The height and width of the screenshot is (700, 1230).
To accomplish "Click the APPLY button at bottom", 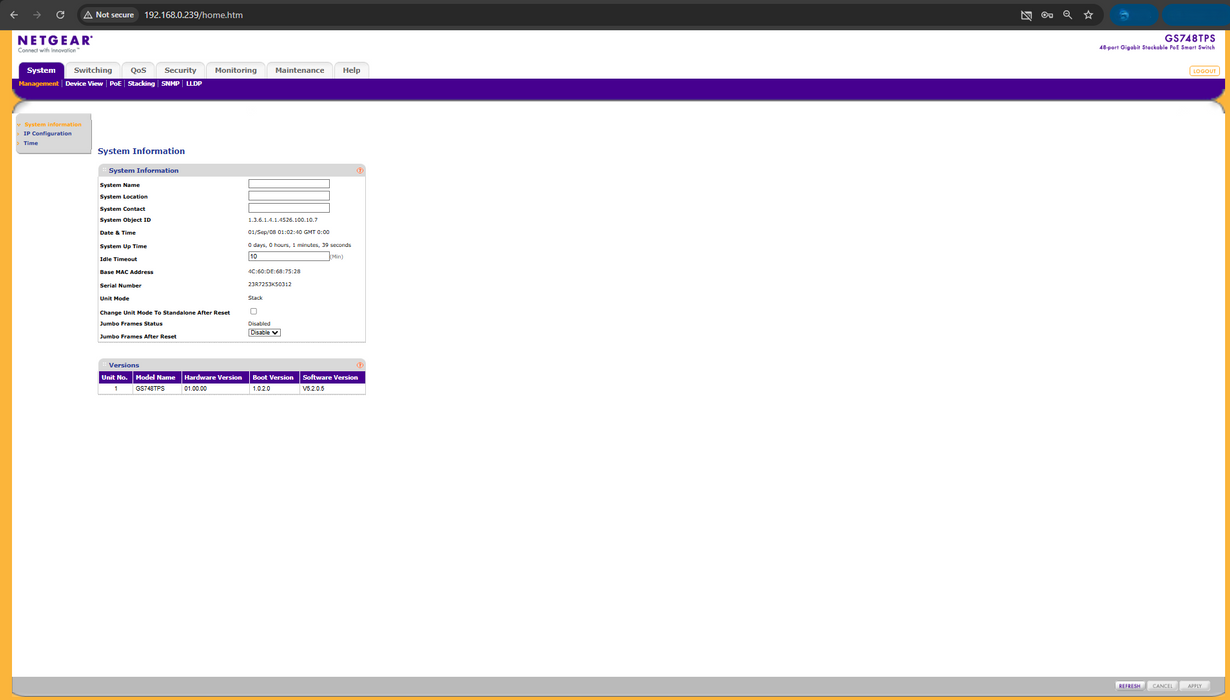I will [1194, 686].
